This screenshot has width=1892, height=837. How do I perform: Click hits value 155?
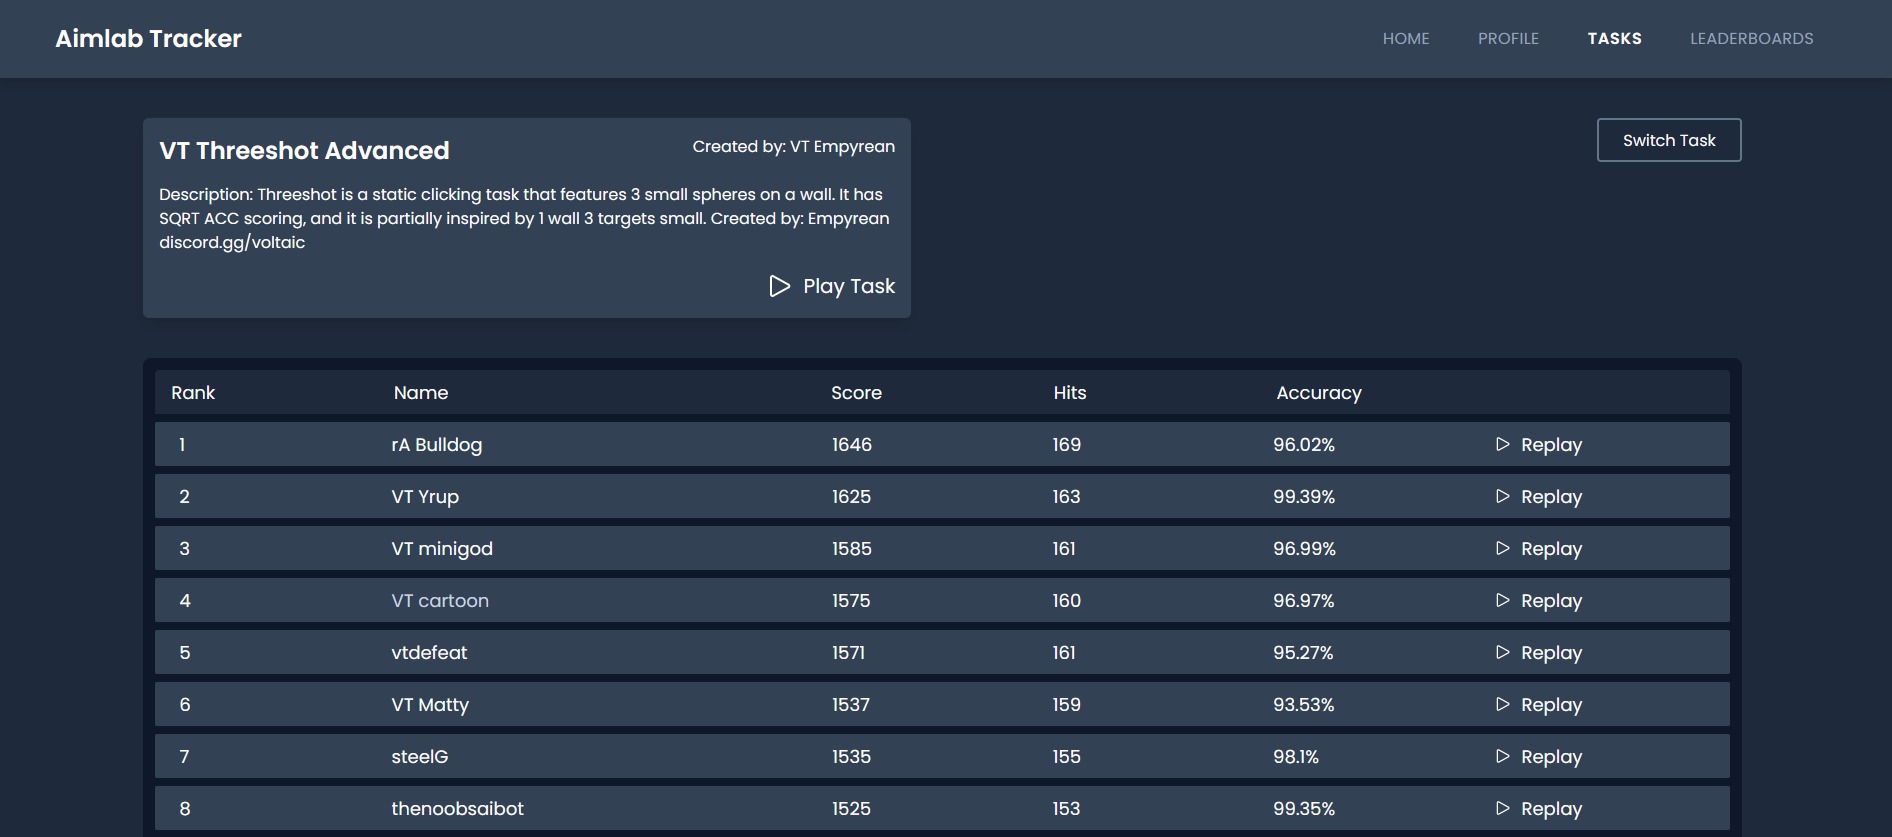(x=1066, y=756)
